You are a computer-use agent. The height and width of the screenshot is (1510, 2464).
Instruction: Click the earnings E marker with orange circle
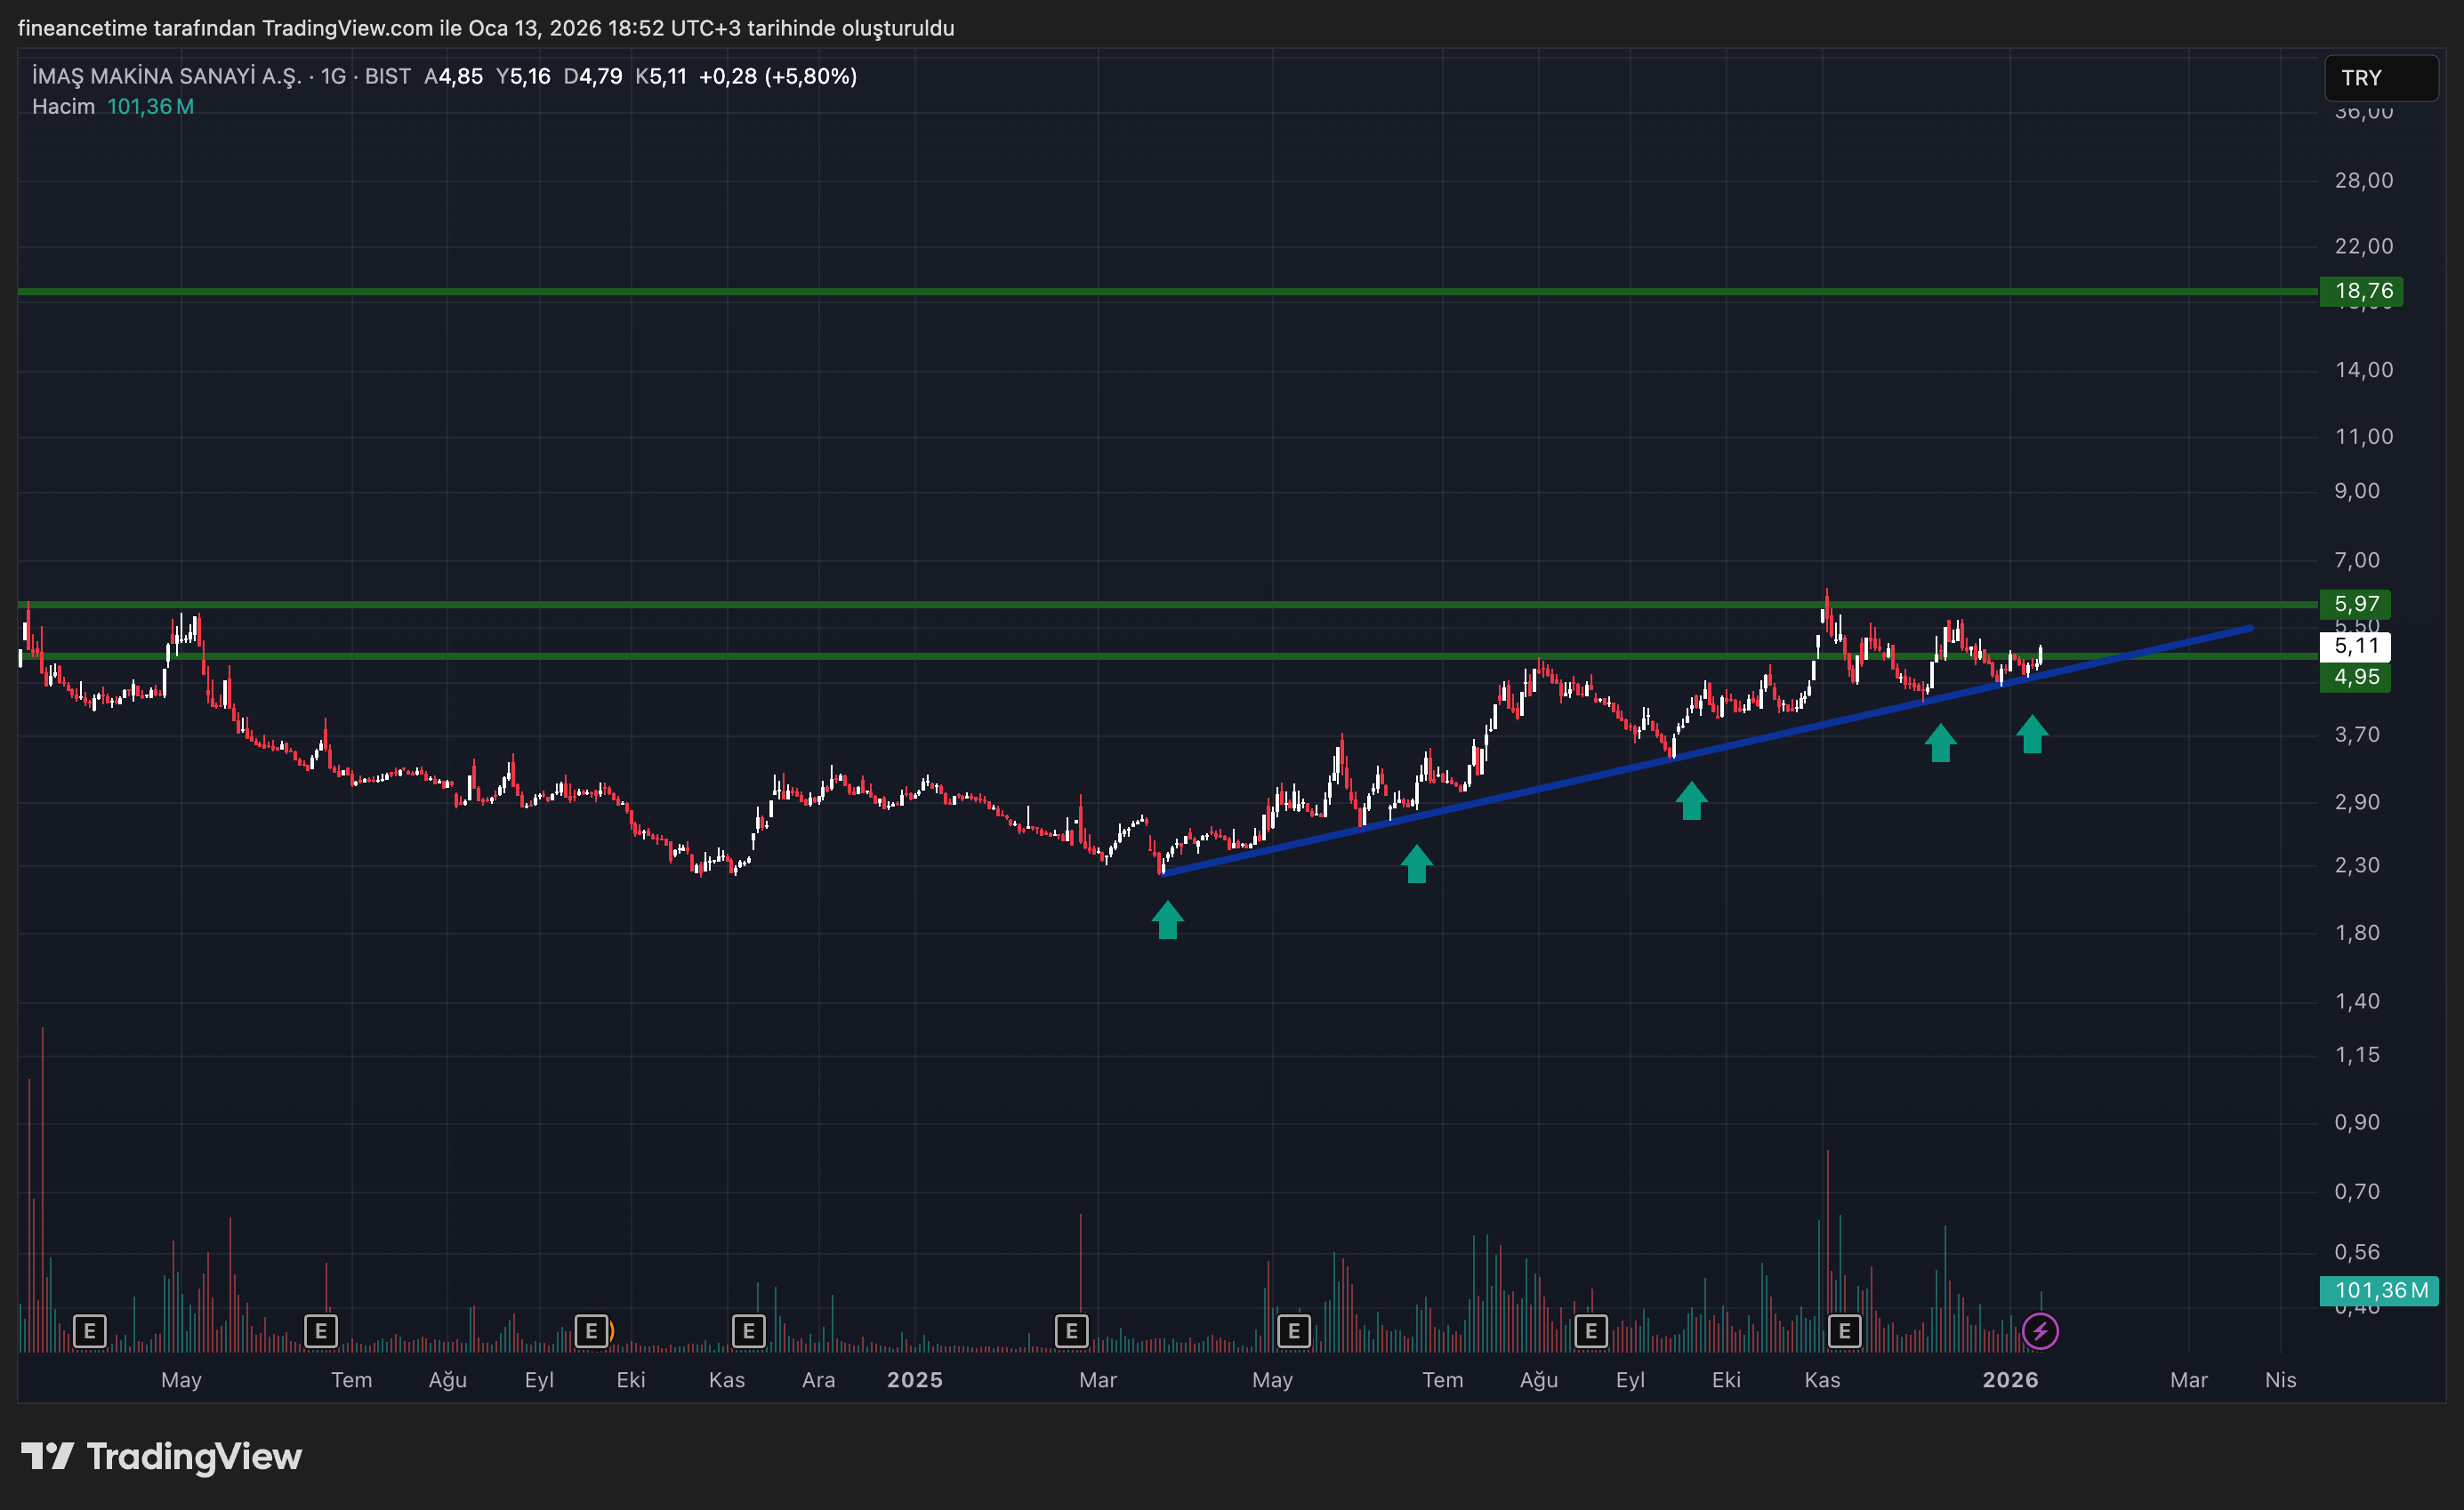coord(592,1331)
